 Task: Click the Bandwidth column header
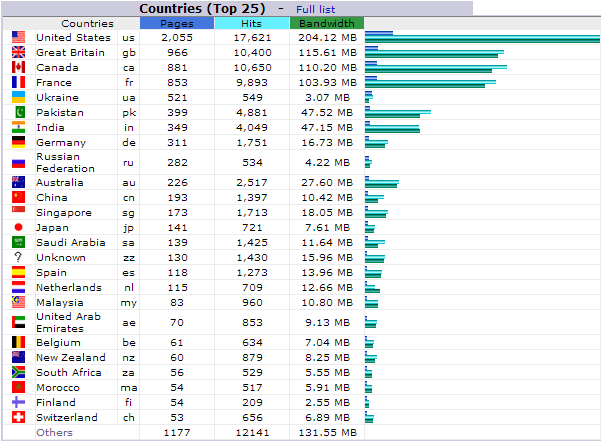click(327, 23)
